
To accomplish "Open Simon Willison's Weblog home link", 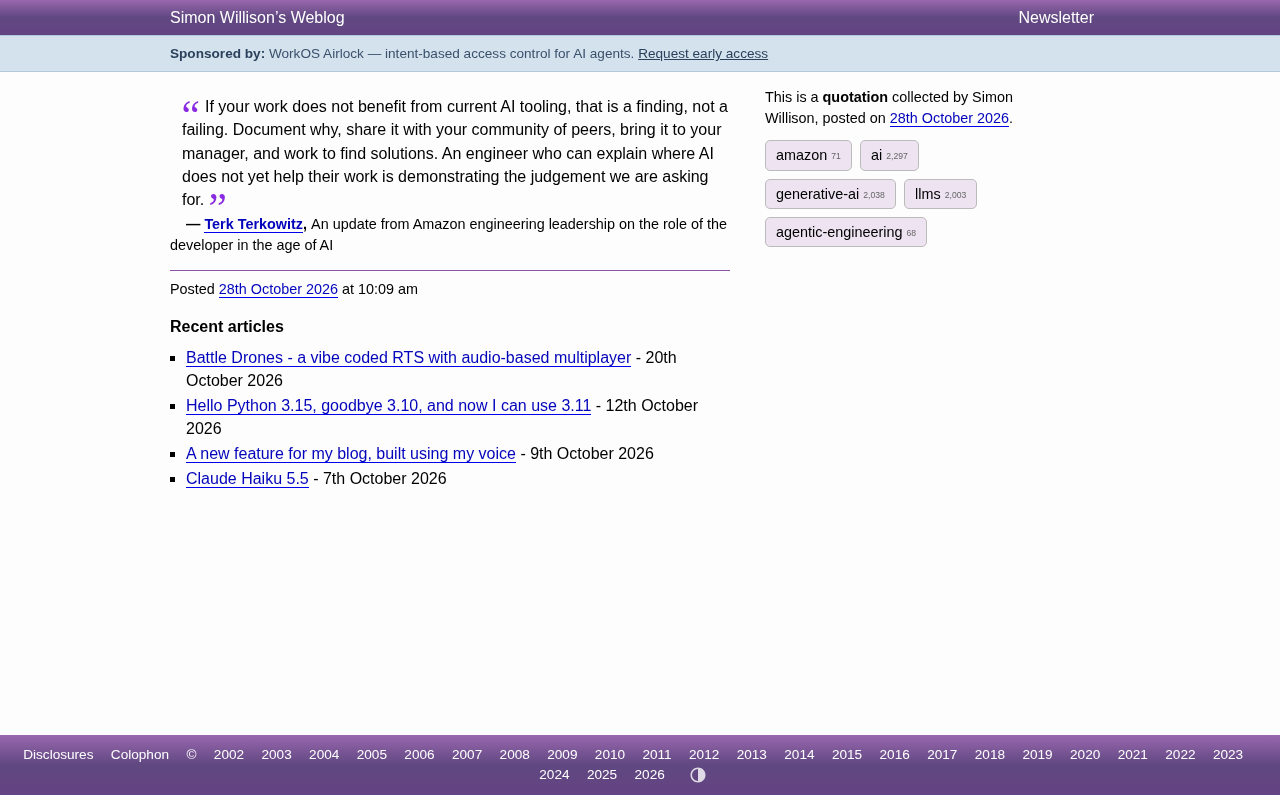I will pyautogui.click(x=257, y=18).
